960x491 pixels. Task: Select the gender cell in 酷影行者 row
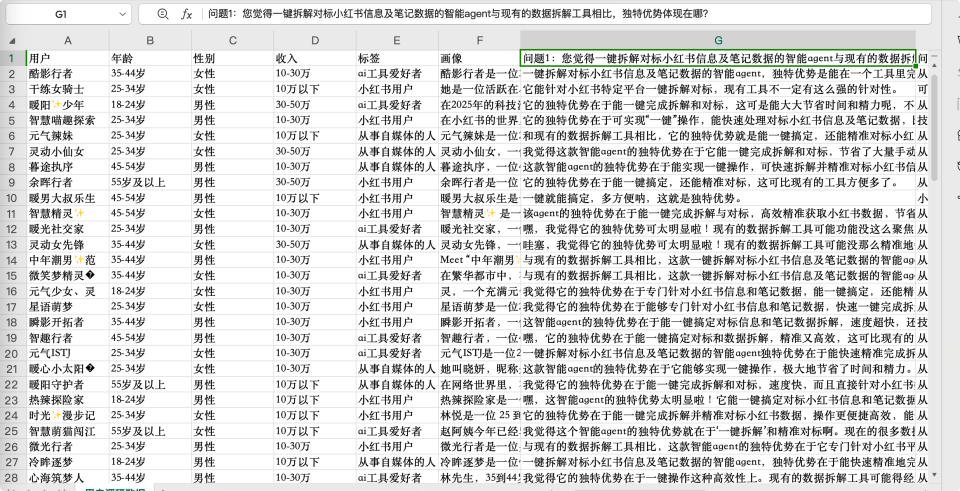233,73
